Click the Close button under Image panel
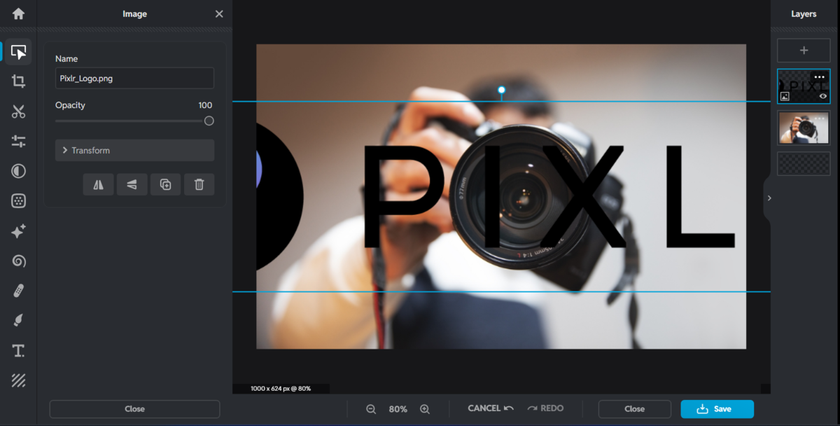840x426 pixels. (134, 409)
